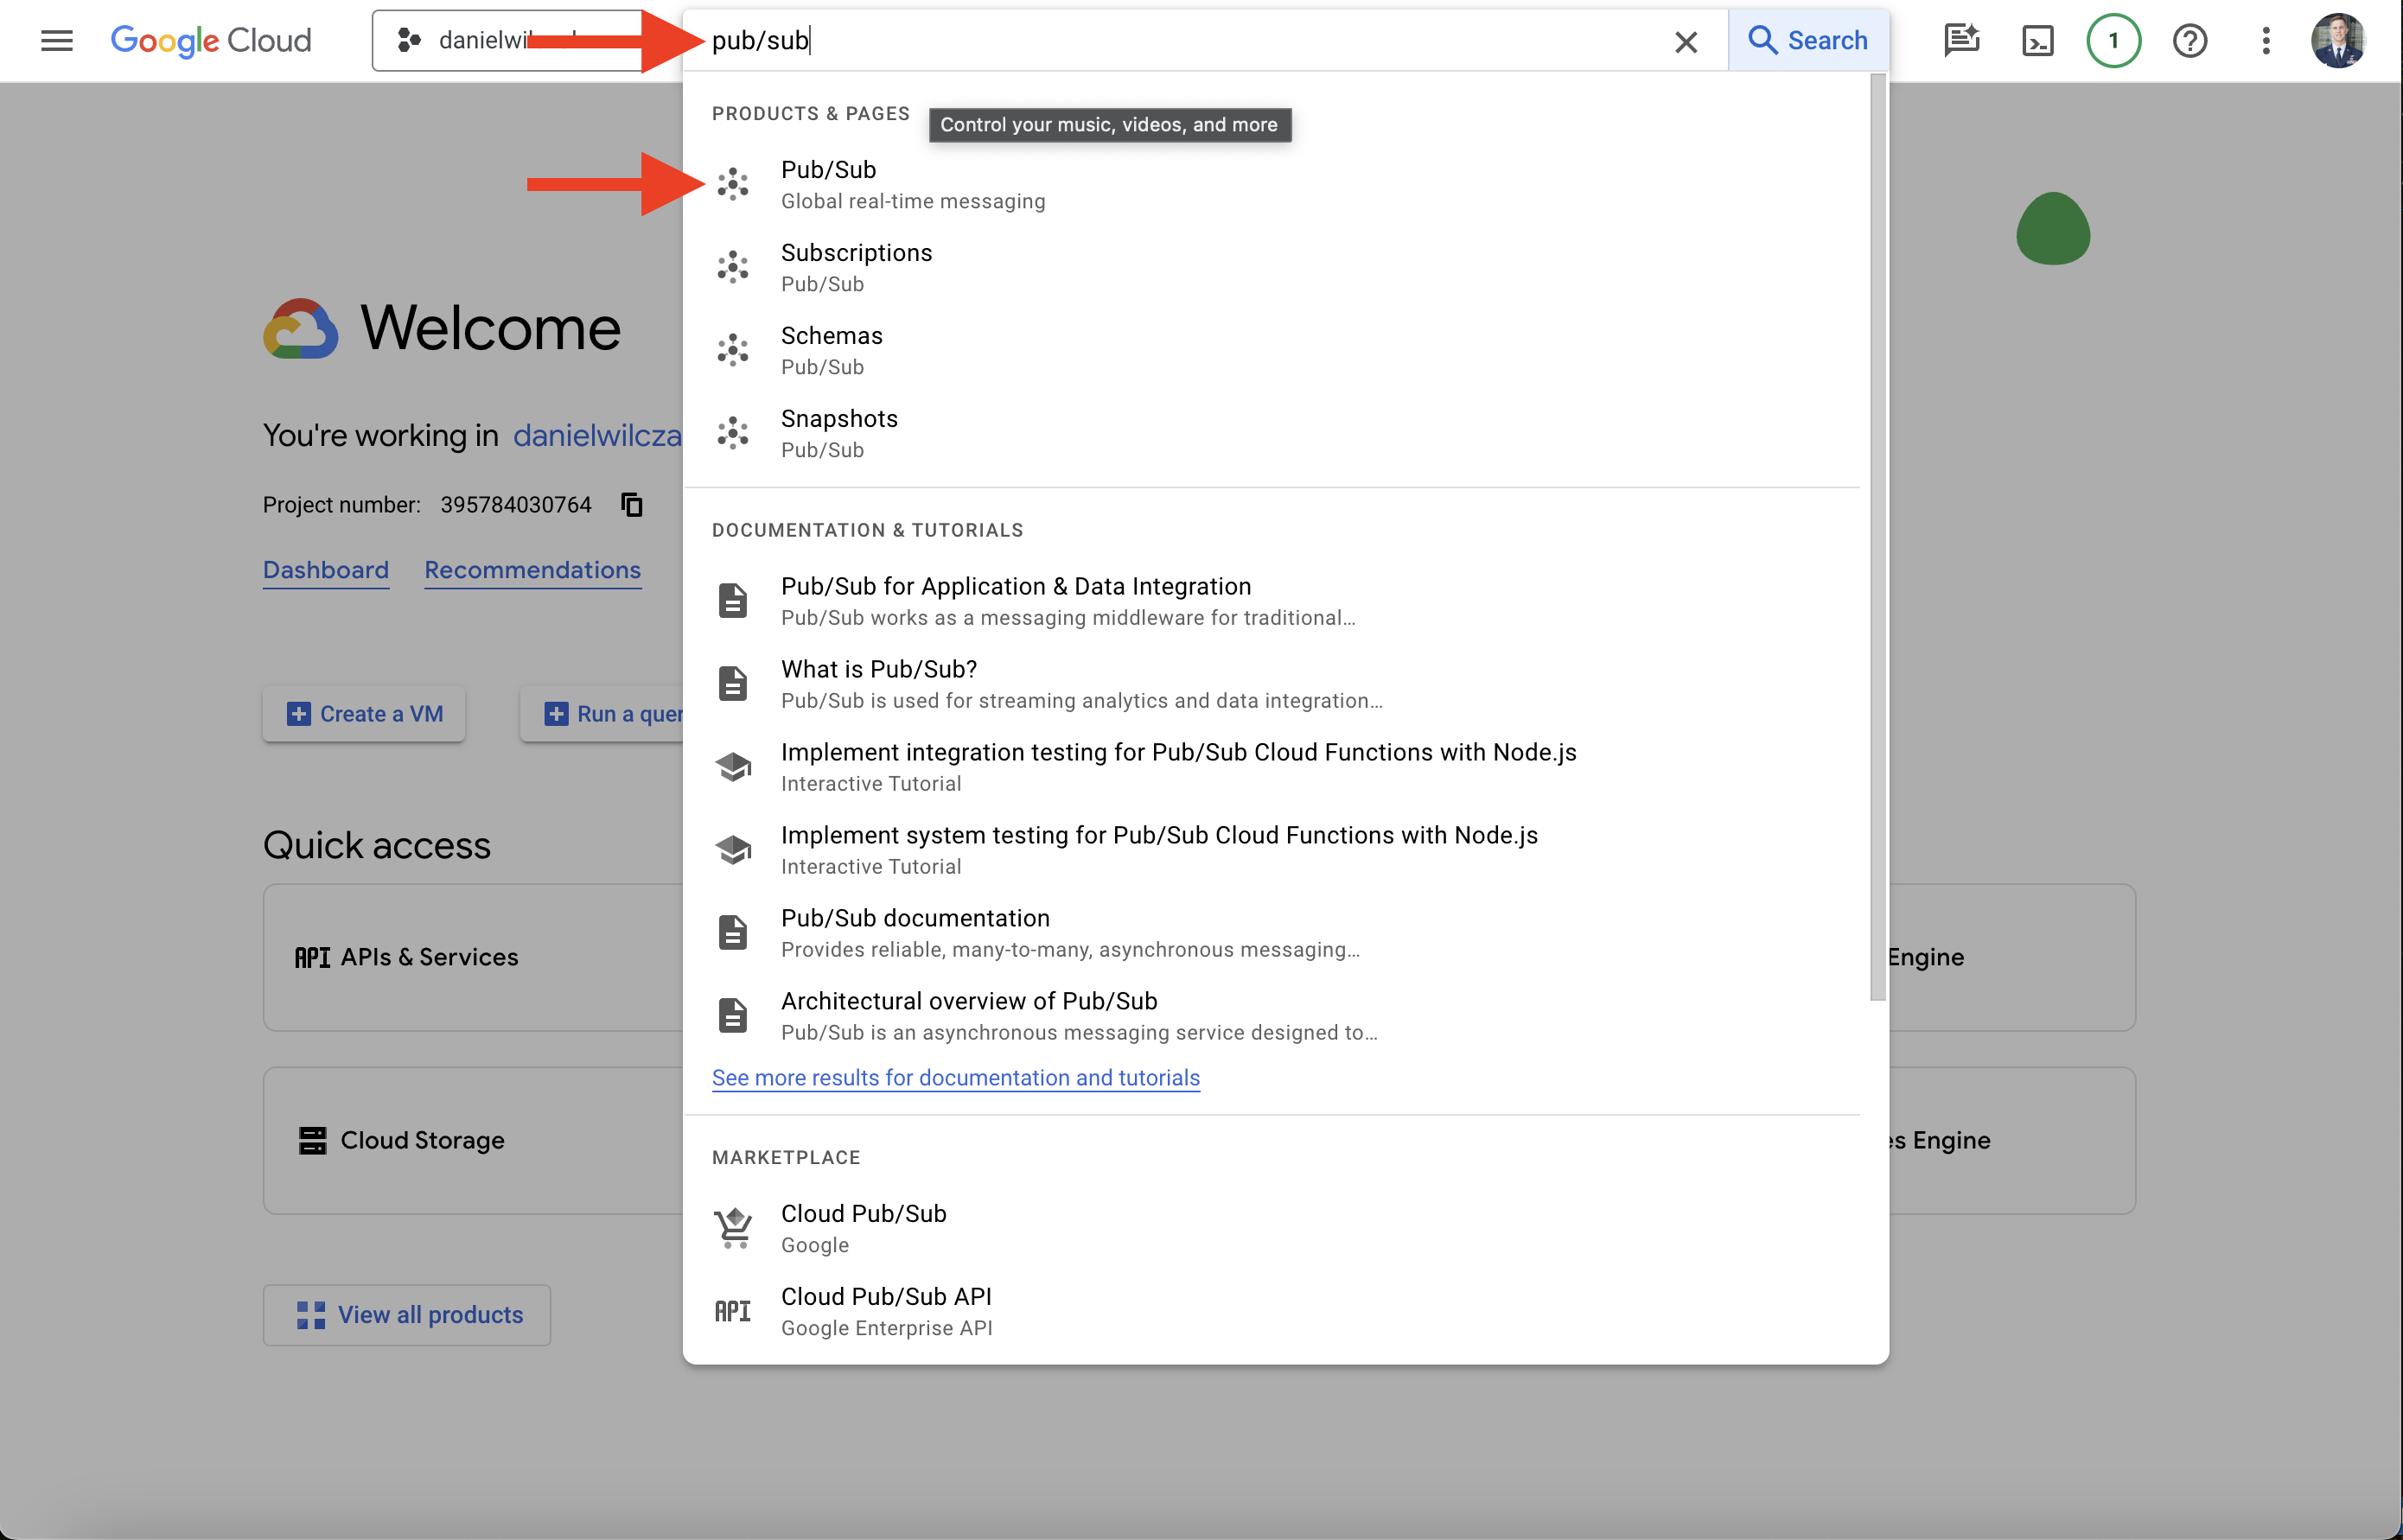Open APIs & Services quick access card
Screen dimensions: 2403x1540
(x=473, y=957)
